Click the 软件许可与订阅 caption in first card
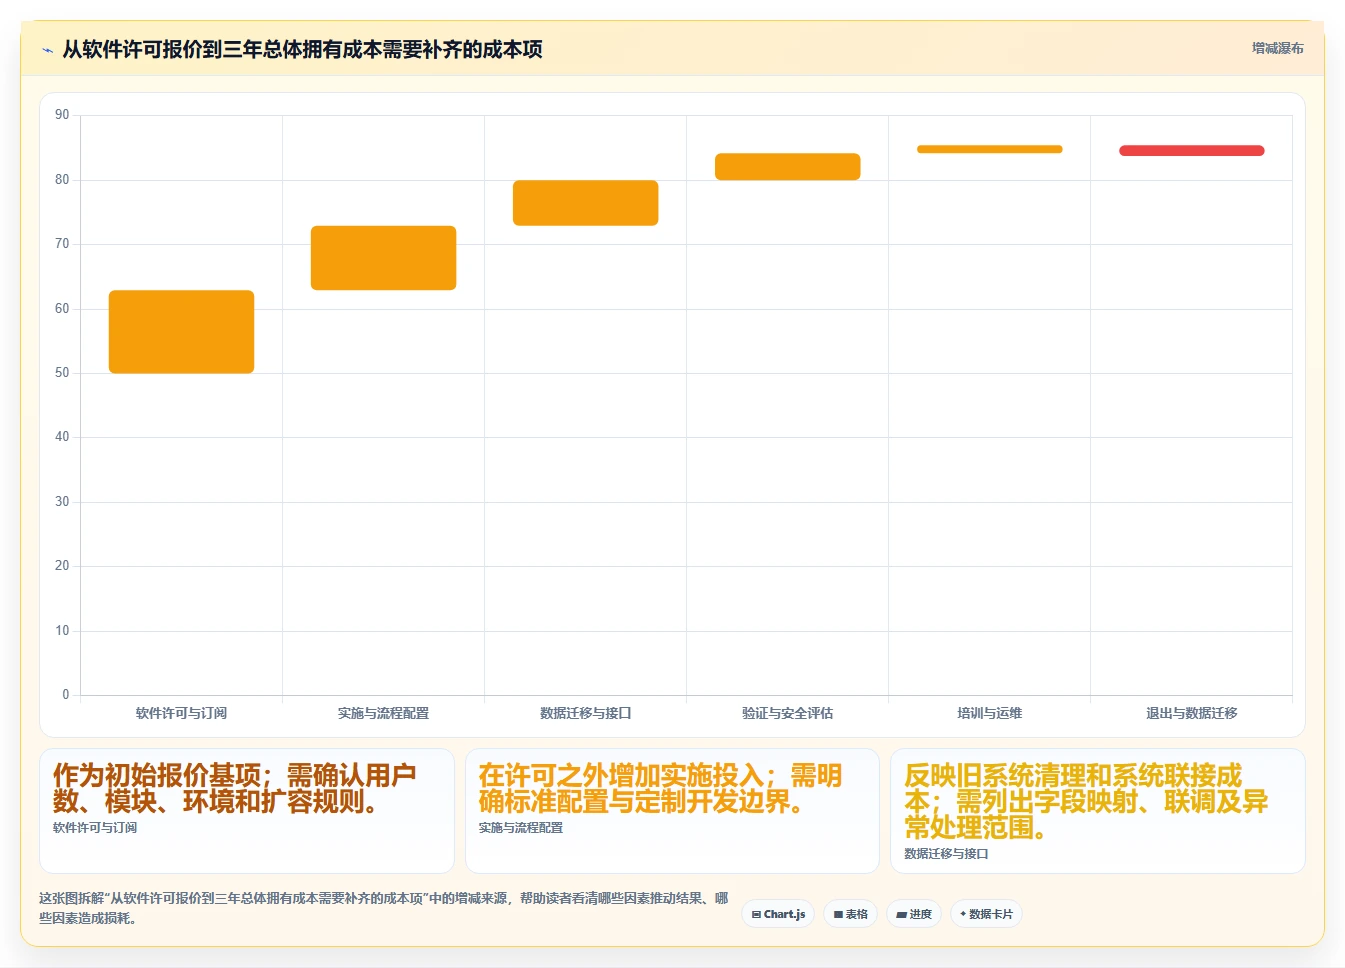The width and height of the screenshot is (1345, 968). 95,828
